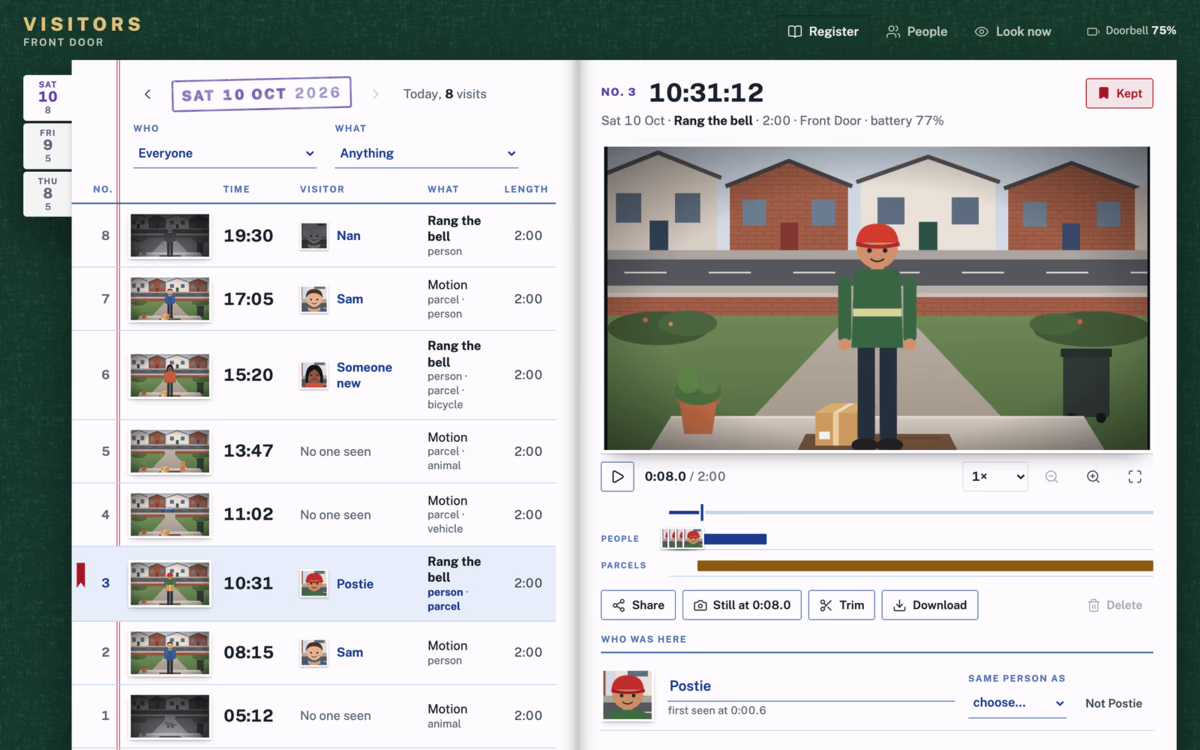Click the video scrubber progress bar
This screenshot has width=1200, height=750.
pos(911,512)
